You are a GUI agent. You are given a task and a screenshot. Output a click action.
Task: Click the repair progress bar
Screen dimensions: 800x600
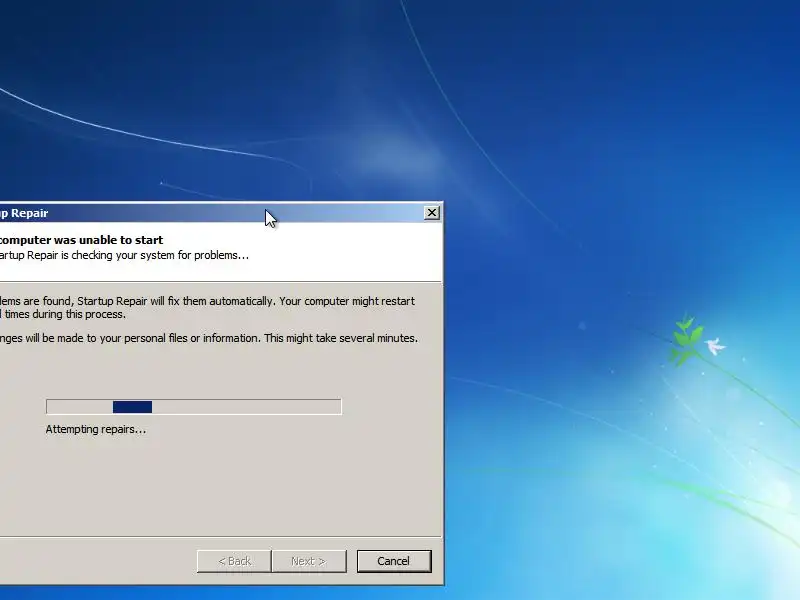tap(194, 407)
